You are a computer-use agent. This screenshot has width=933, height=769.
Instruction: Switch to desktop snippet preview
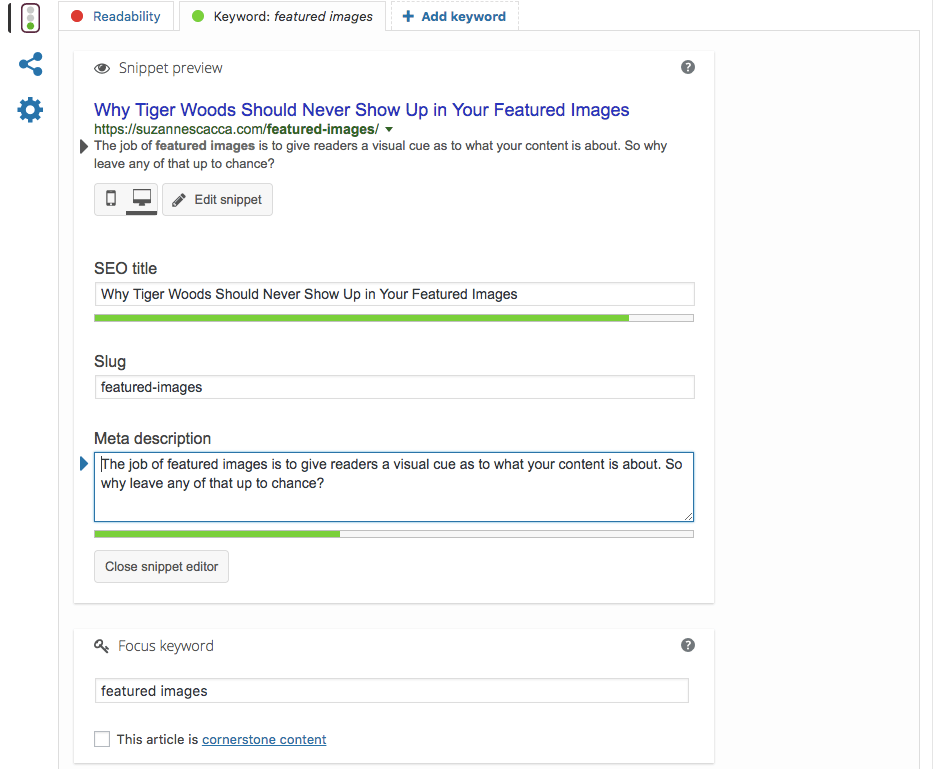tap(141, 199)
